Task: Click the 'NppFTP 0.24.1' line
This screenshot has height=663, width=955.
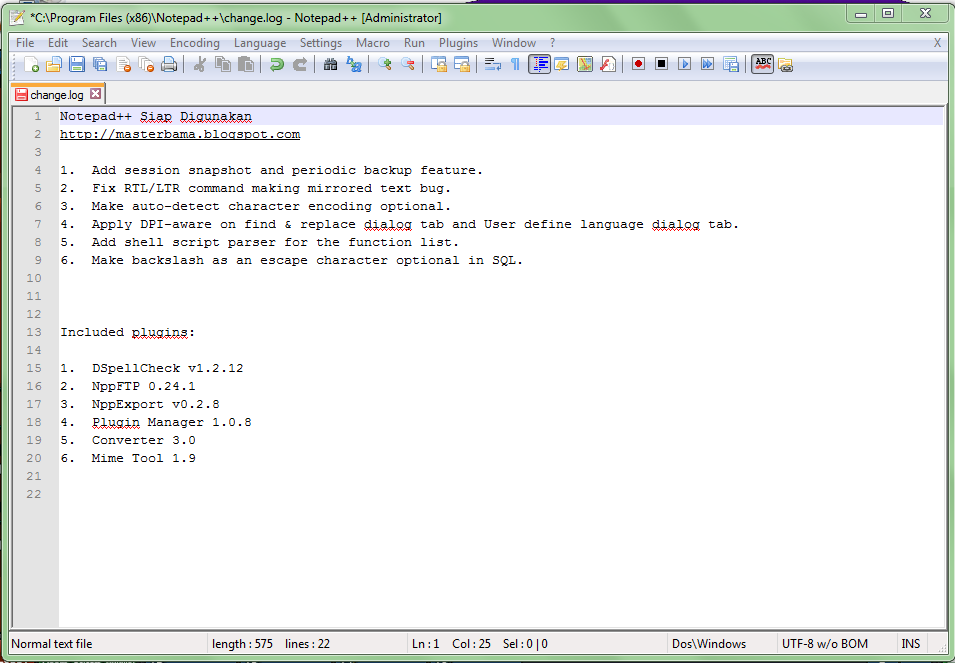Action: [143, 386]
